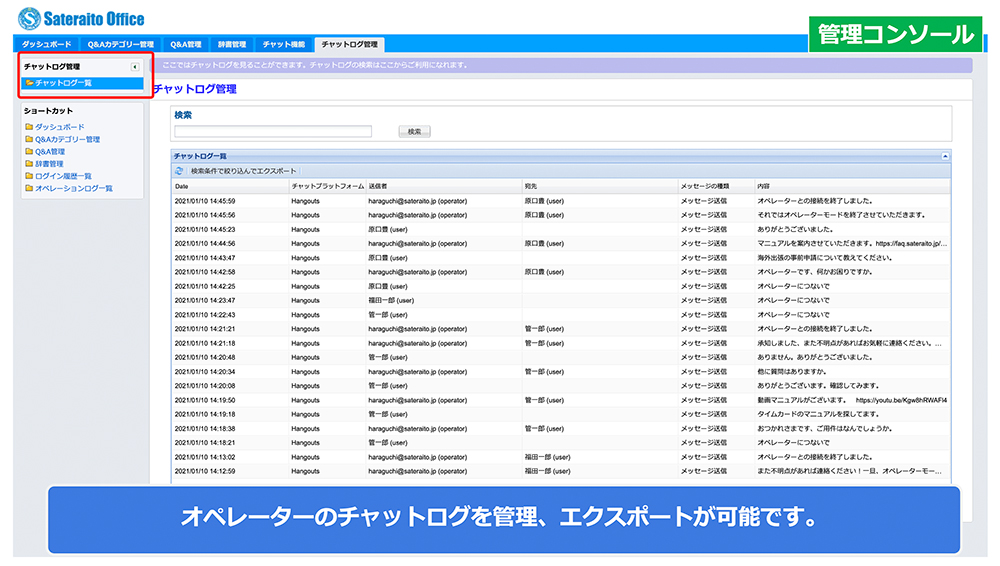Collapse the チャットログ一覧 grid panel
The height and width of the screenshot is (566, 1000).
[945, 156]
